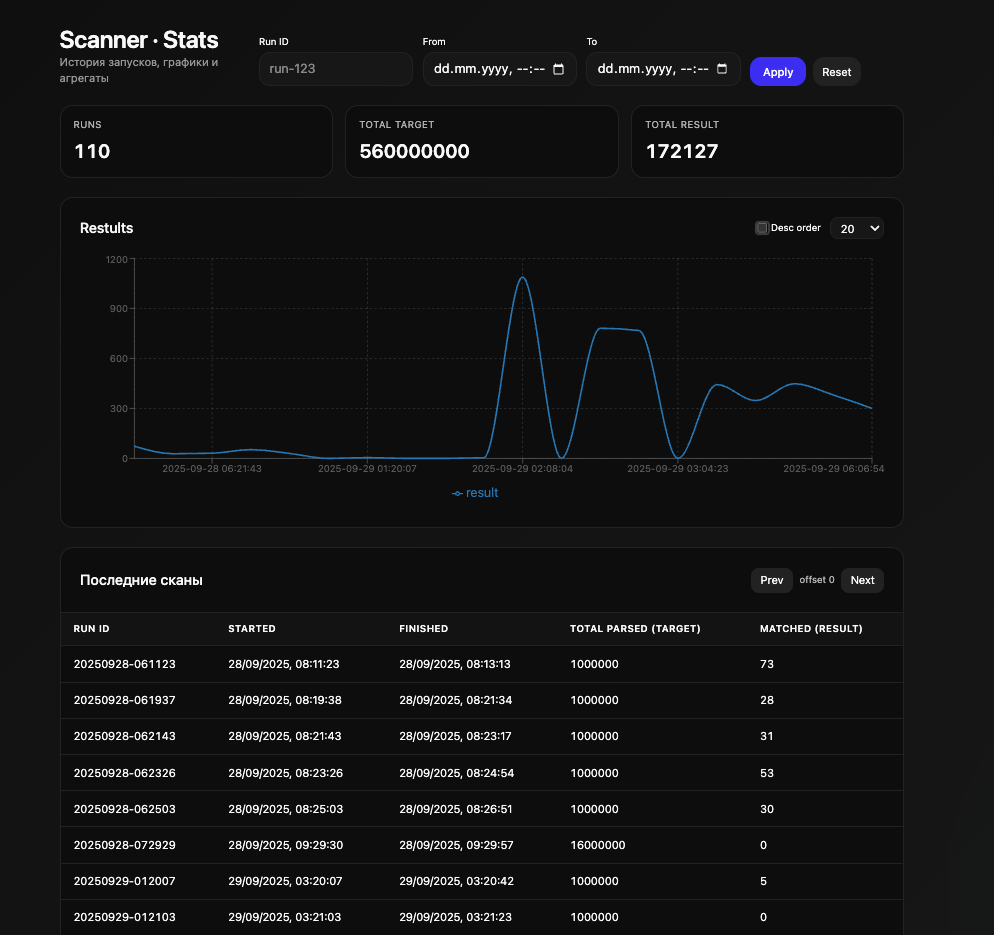Click the To date input field
The width and height of the screenshot is (994, 935).
tap(663, 68)
